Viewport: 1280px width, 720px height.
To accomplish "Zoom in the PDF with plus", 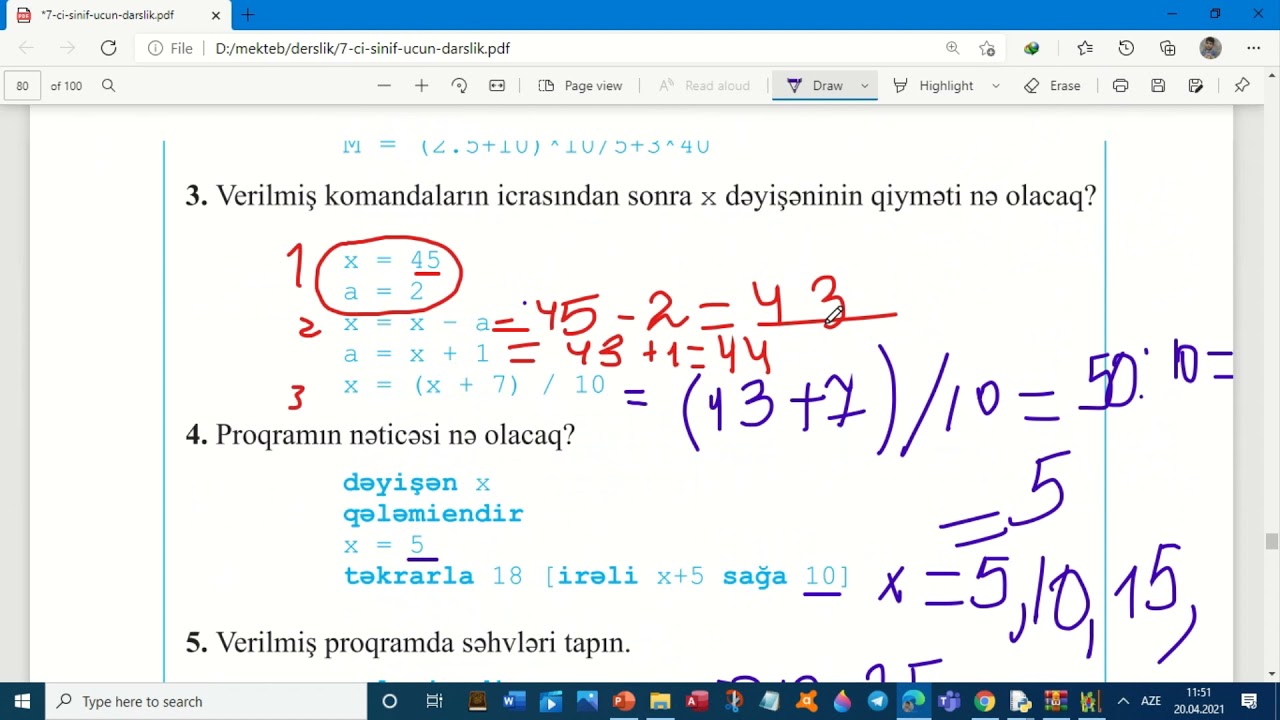I will 421,86.
